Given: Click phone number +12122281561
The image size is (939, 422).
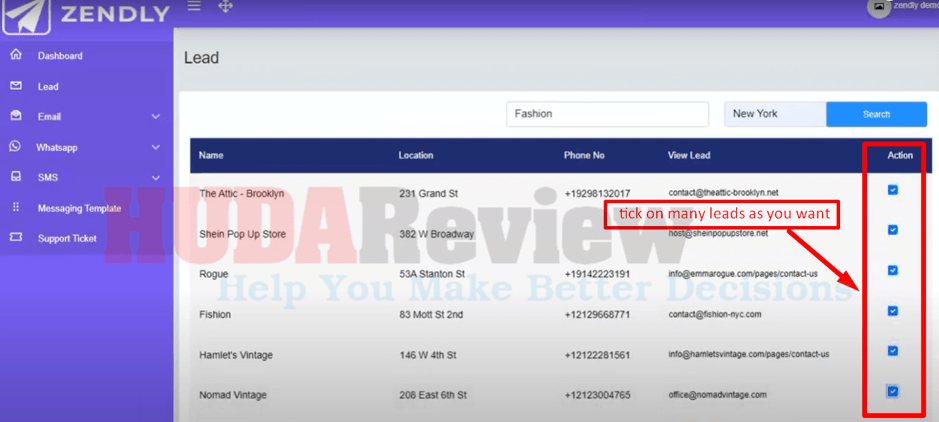Looking at the screenshot, I should pyautogui.click(x=596, y=355).
